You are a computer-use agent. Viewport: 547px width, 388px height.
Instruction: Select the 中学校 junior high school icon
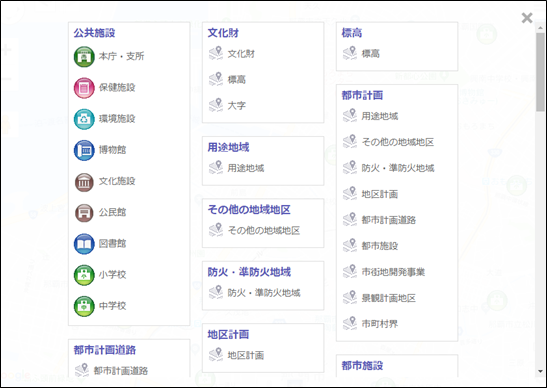coord(84,306)
